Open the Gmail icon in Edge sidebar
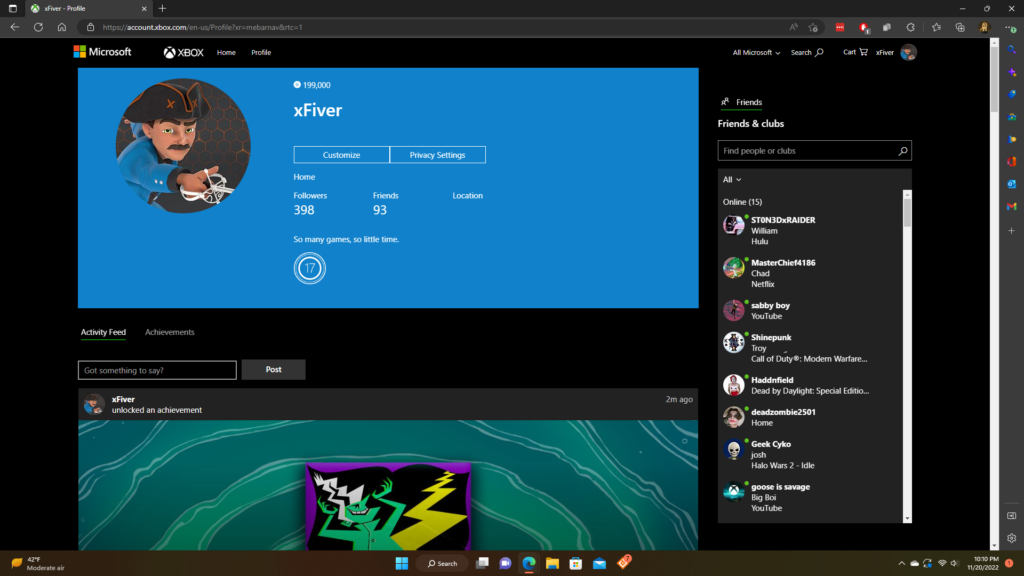The height and width of the screenshot is (576, 1024). coord(1011,206)
